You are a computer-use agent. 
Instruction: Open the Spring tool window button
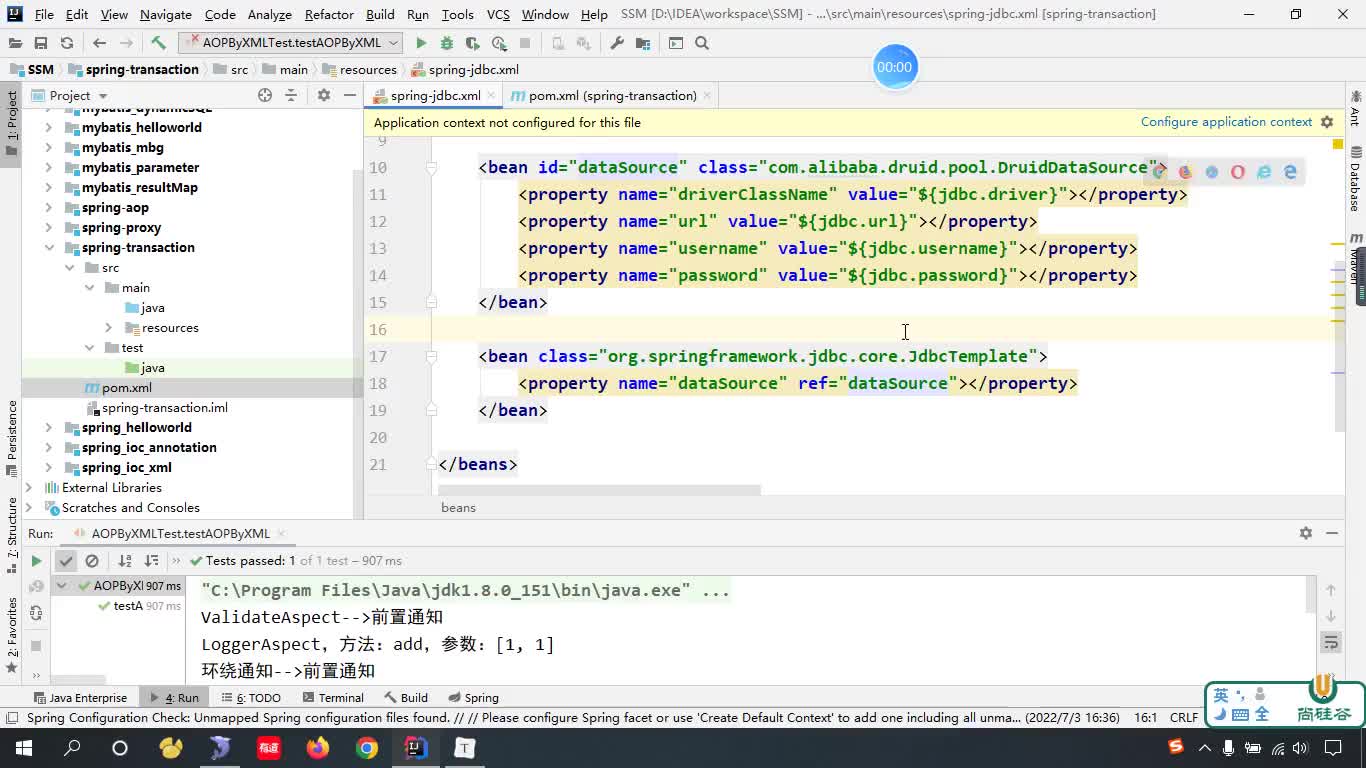point(473,698)
